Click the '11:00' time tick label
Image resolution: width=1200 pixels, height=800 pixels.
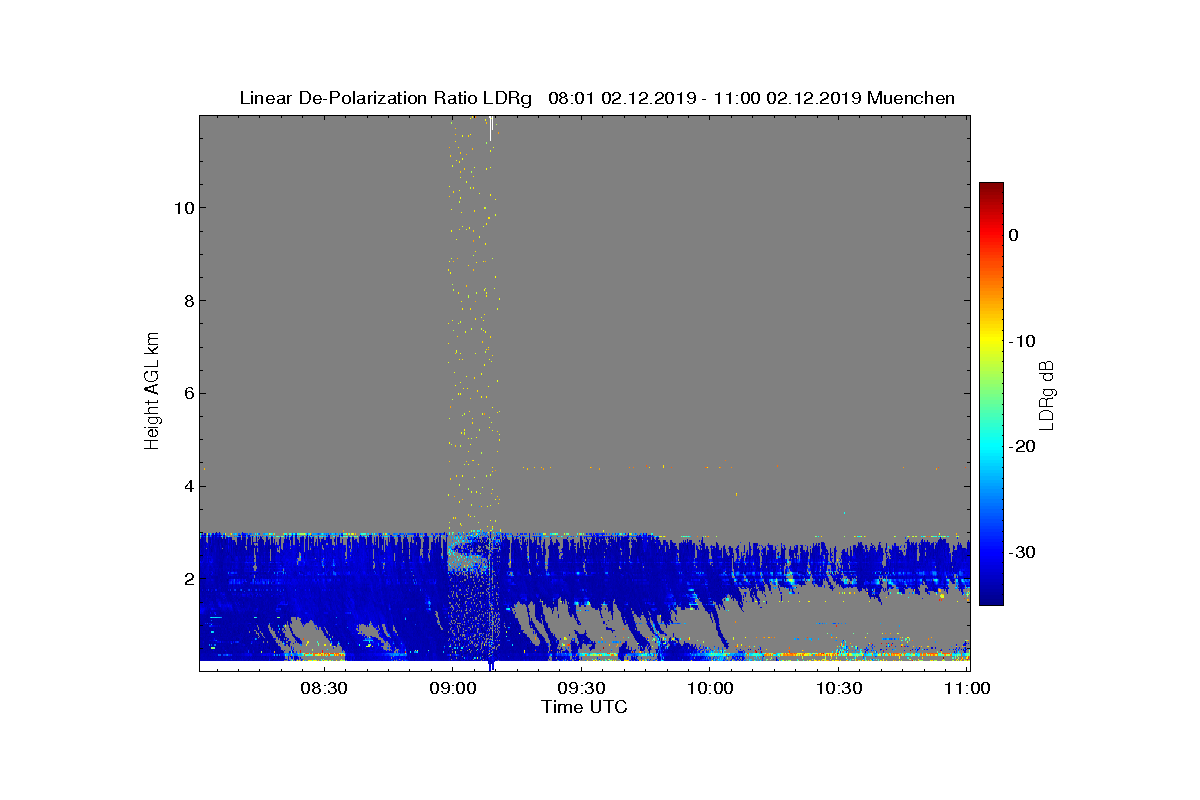point(968,688)
